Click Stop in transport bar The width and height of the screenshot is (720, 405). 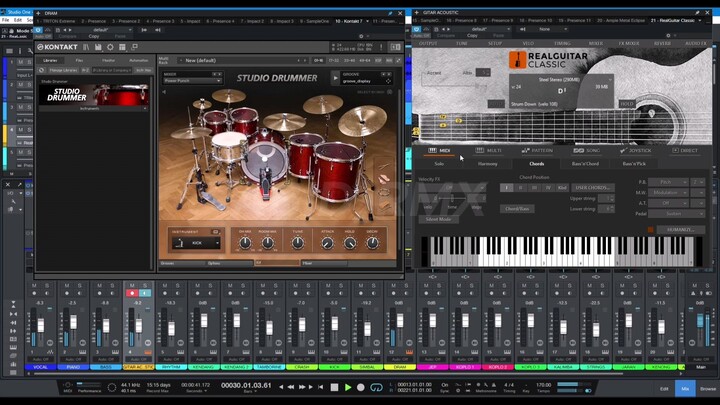click(x=334, y=388)
